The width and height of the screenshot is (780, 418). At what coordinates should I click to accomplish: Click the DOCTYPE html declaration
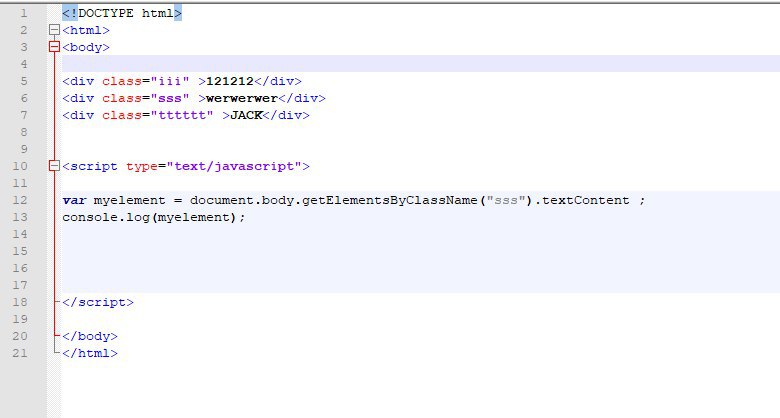[122, 13]
